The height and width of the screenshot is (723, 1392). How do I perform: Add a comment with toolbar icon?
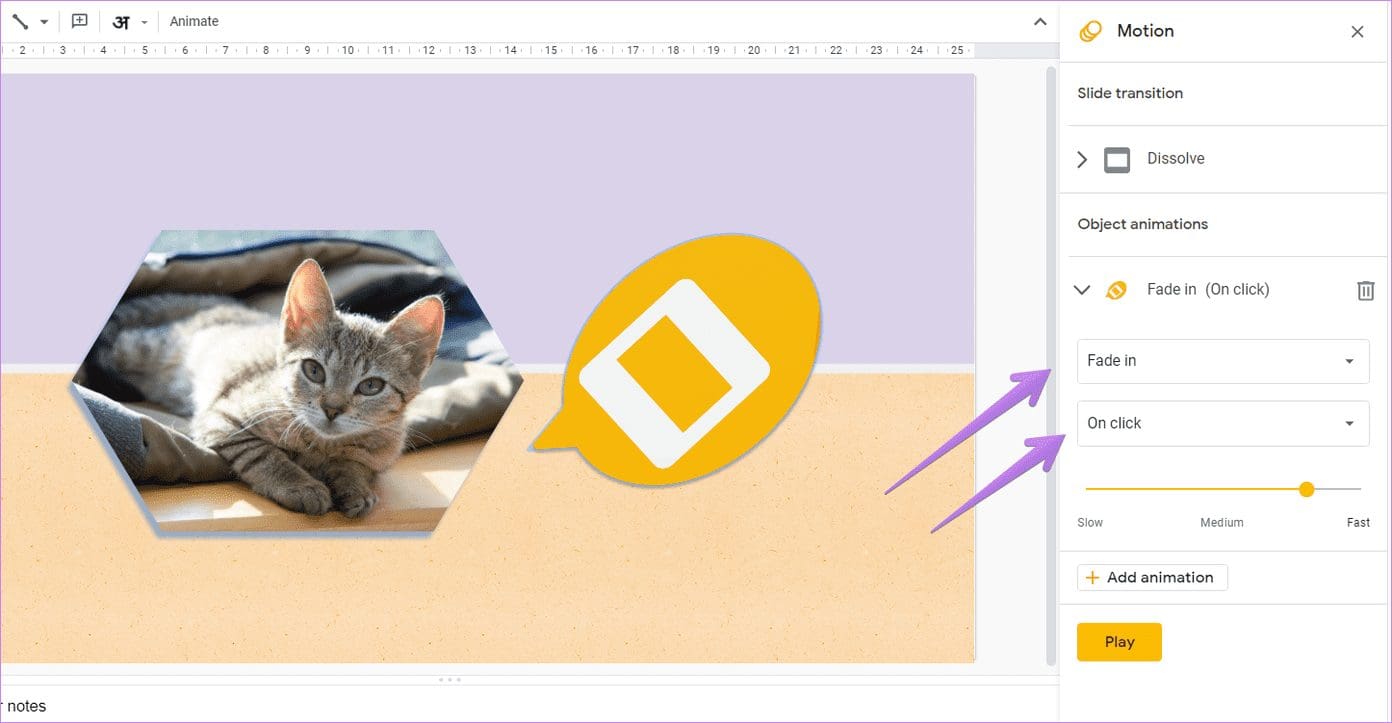click(x=80, y=21)
